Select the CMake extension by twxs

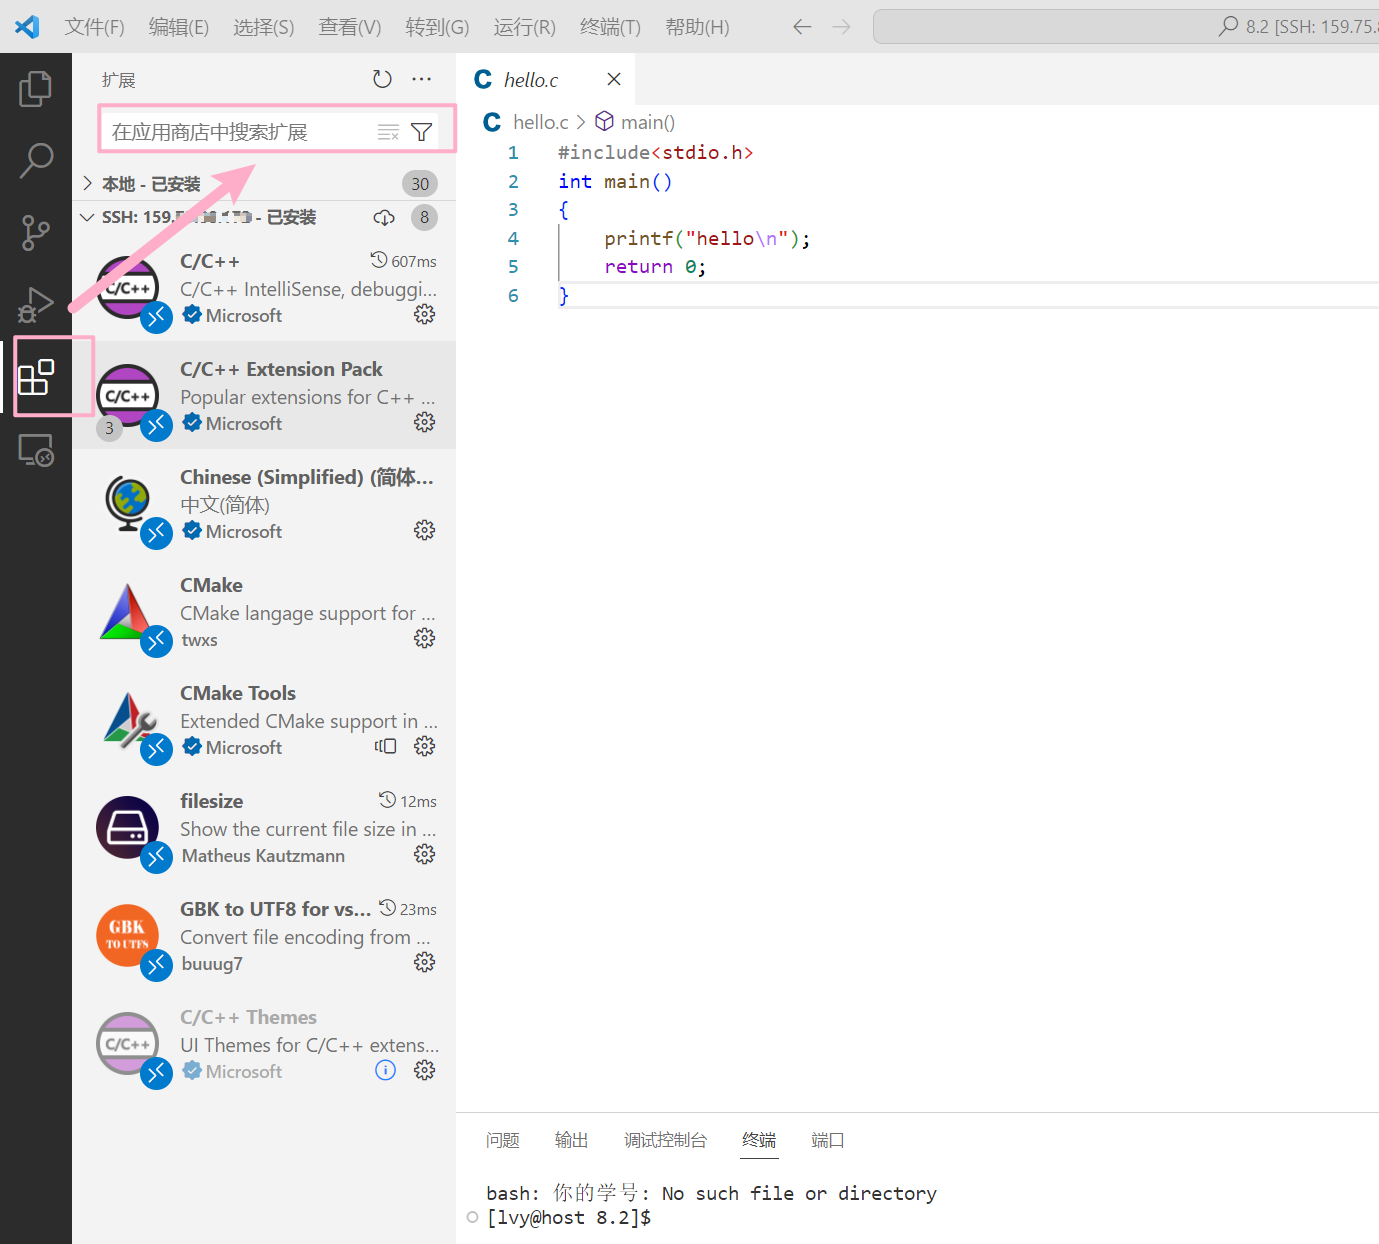tap(264, 611)
